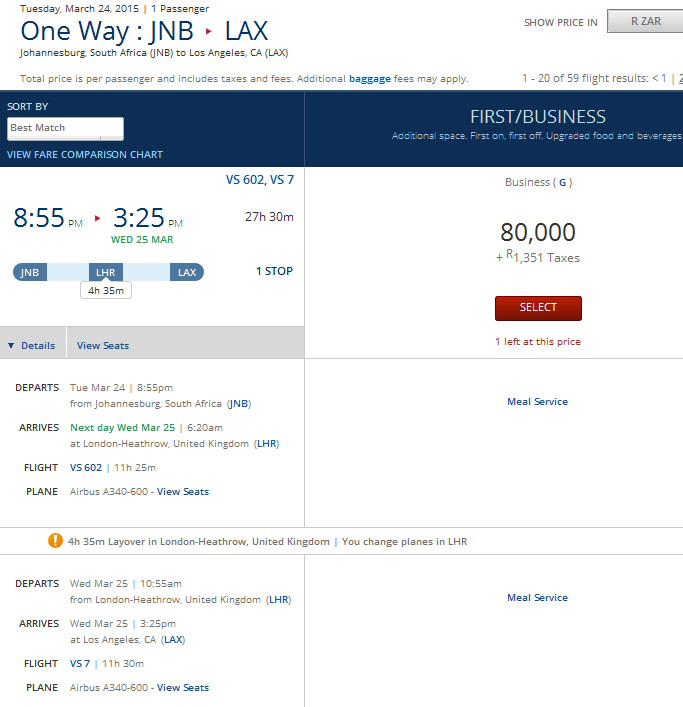Click the LAX segment on the route bar
The height and width of the screenshot is (707, 683).
(x=187, y=272)
